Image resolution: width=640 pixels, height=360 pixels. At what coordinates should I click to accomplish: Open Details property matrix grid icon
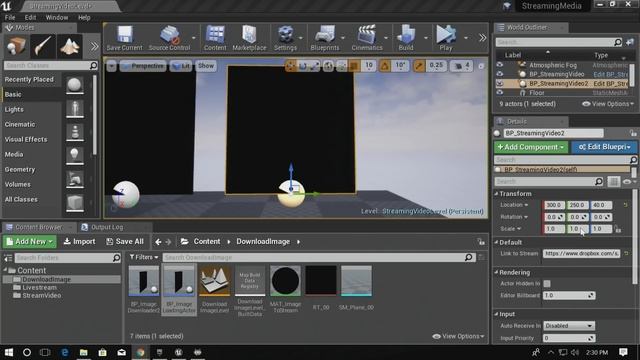[613, 182]
